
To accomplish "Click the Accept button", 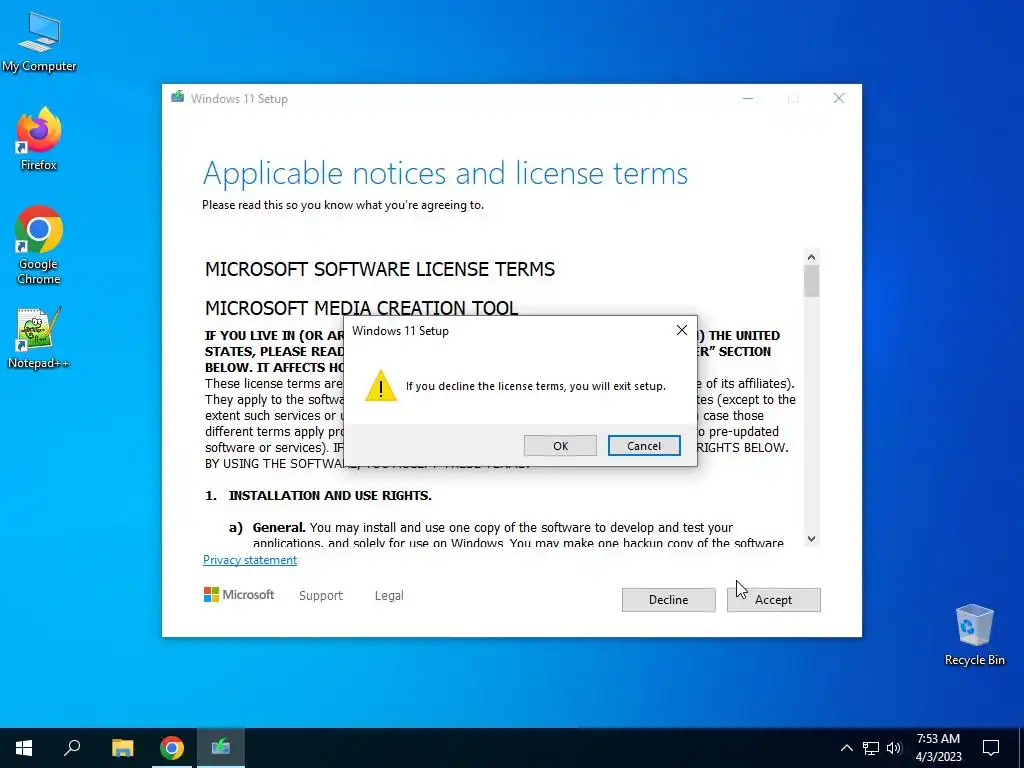I will click(x=773, y=600).
